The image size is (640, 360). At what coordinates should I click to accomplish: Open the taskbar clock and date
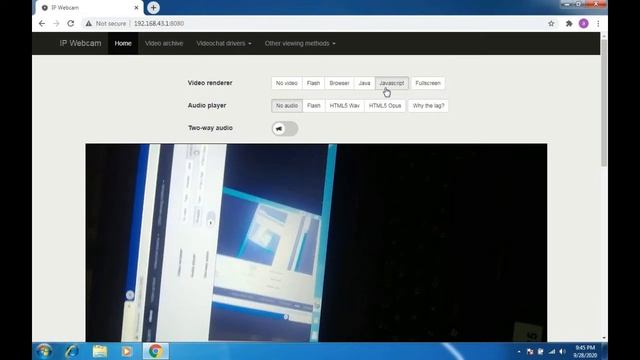coord(585,351)
